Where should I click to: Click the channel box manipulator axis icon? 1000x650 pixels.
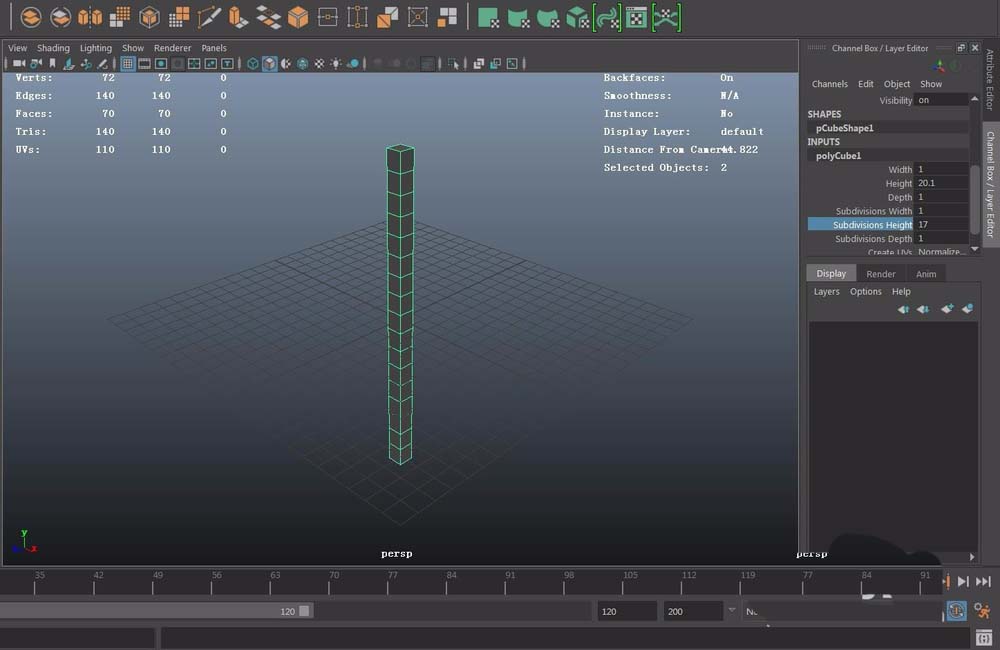[939, 66]
